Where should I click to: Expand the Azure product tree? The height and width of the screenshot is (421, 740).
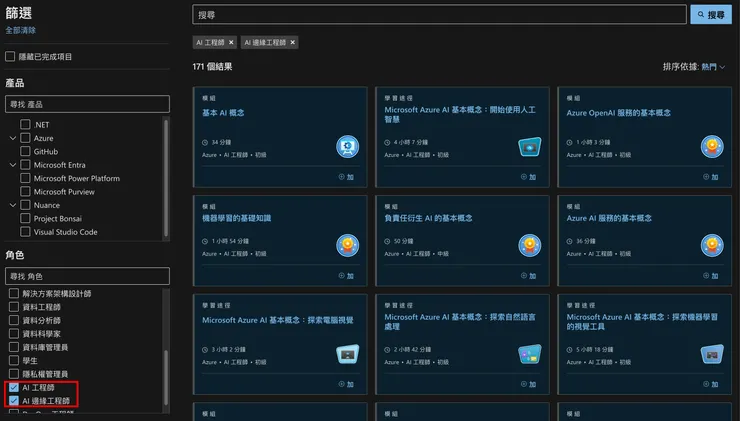point(13,138)
